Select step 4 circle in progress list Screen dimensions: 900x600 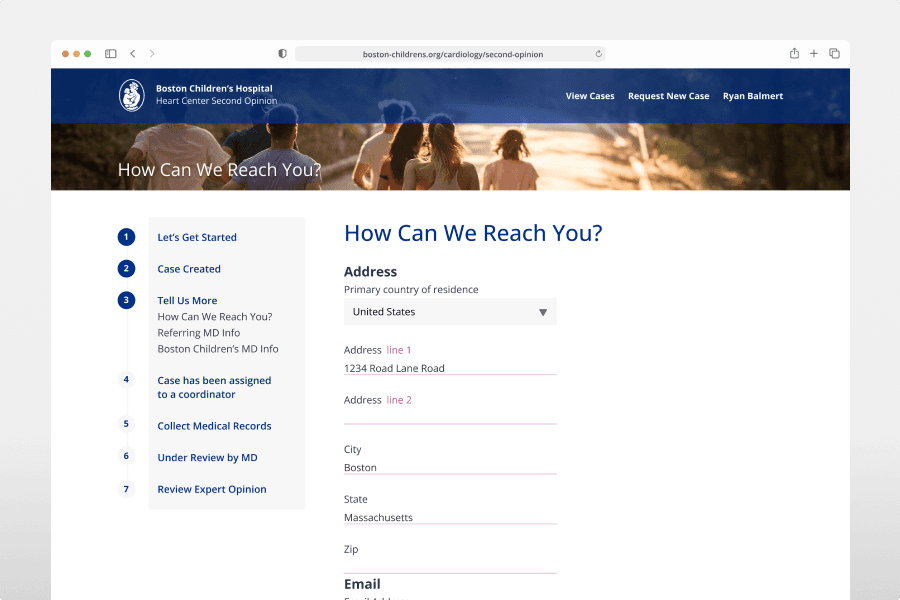126,379
